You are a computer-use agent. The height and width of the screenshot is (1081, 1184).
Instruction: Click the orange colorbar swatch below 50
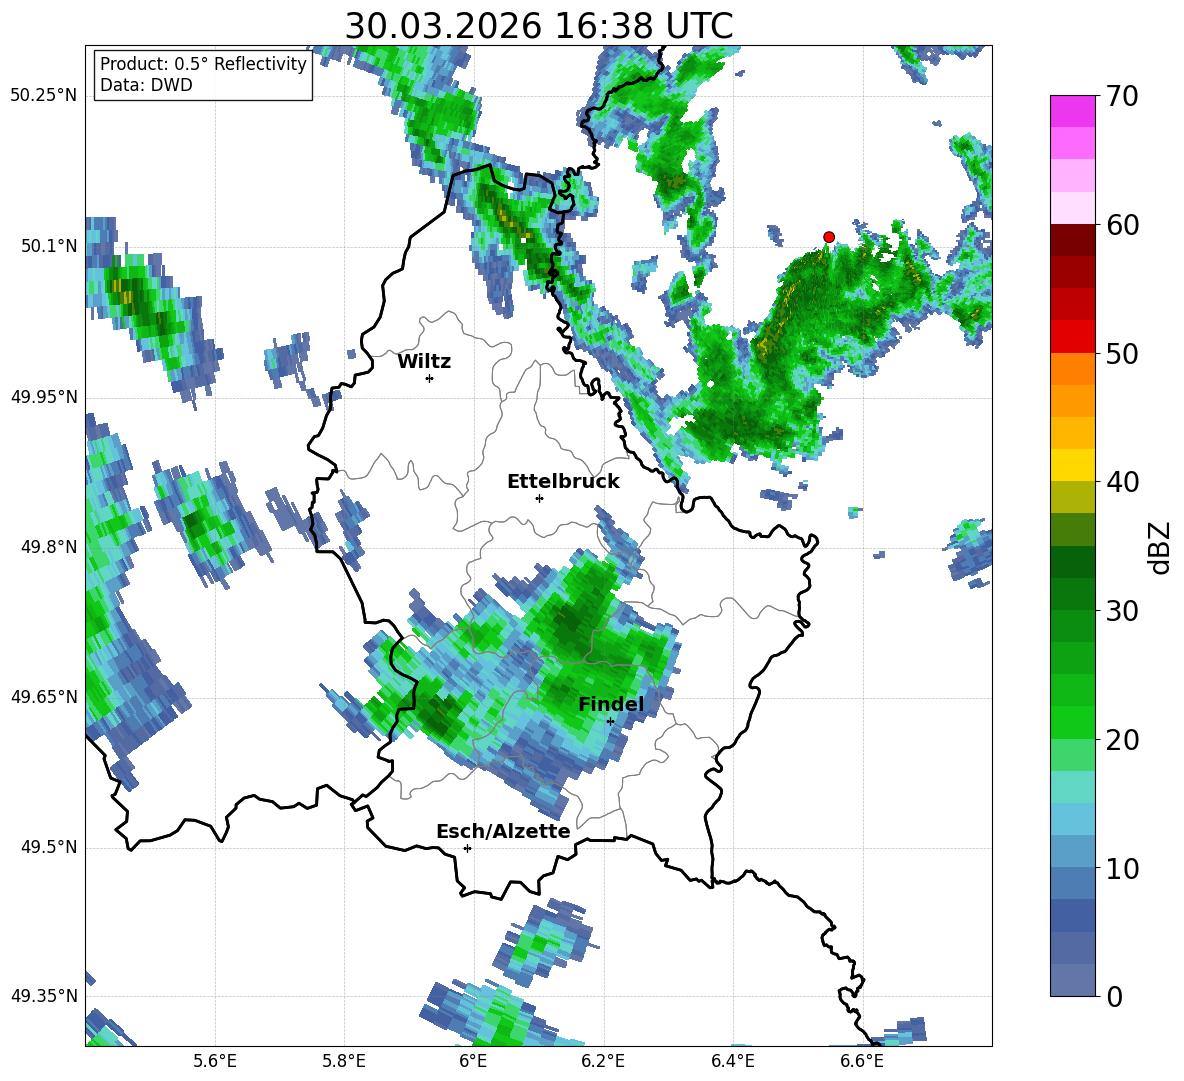1072,369
